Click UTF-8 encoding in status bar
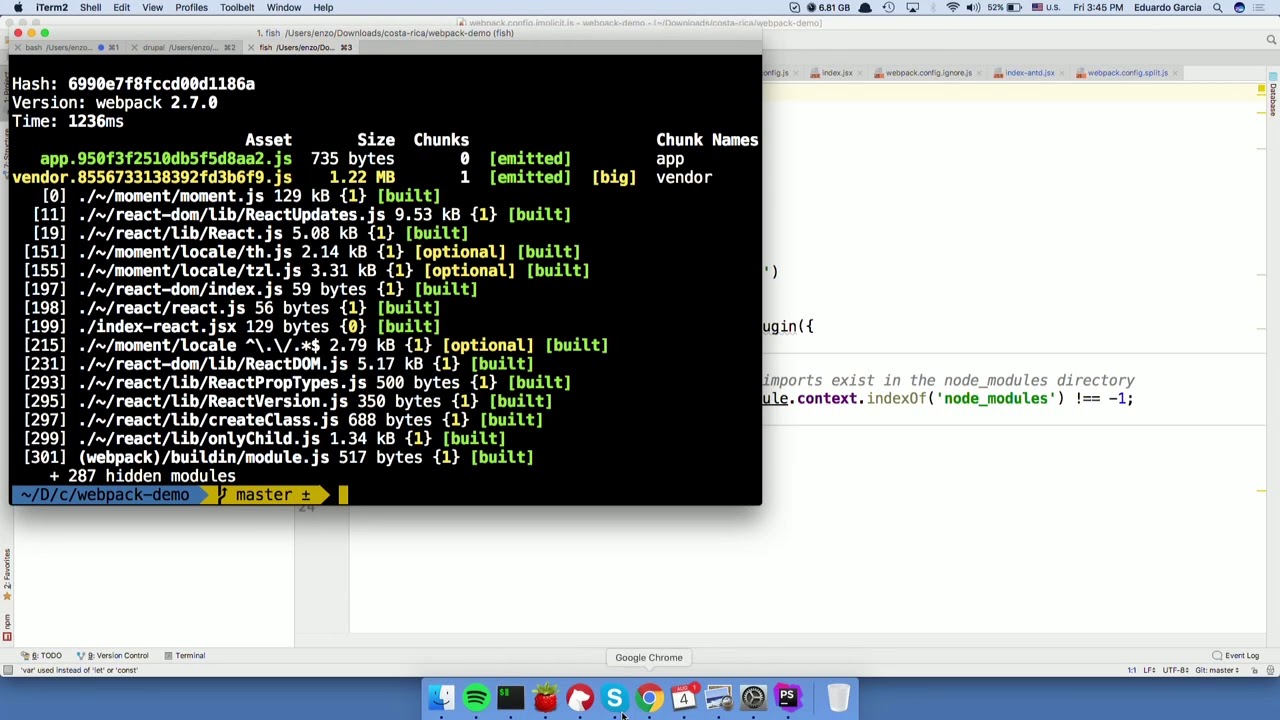 click(1175, 670)
